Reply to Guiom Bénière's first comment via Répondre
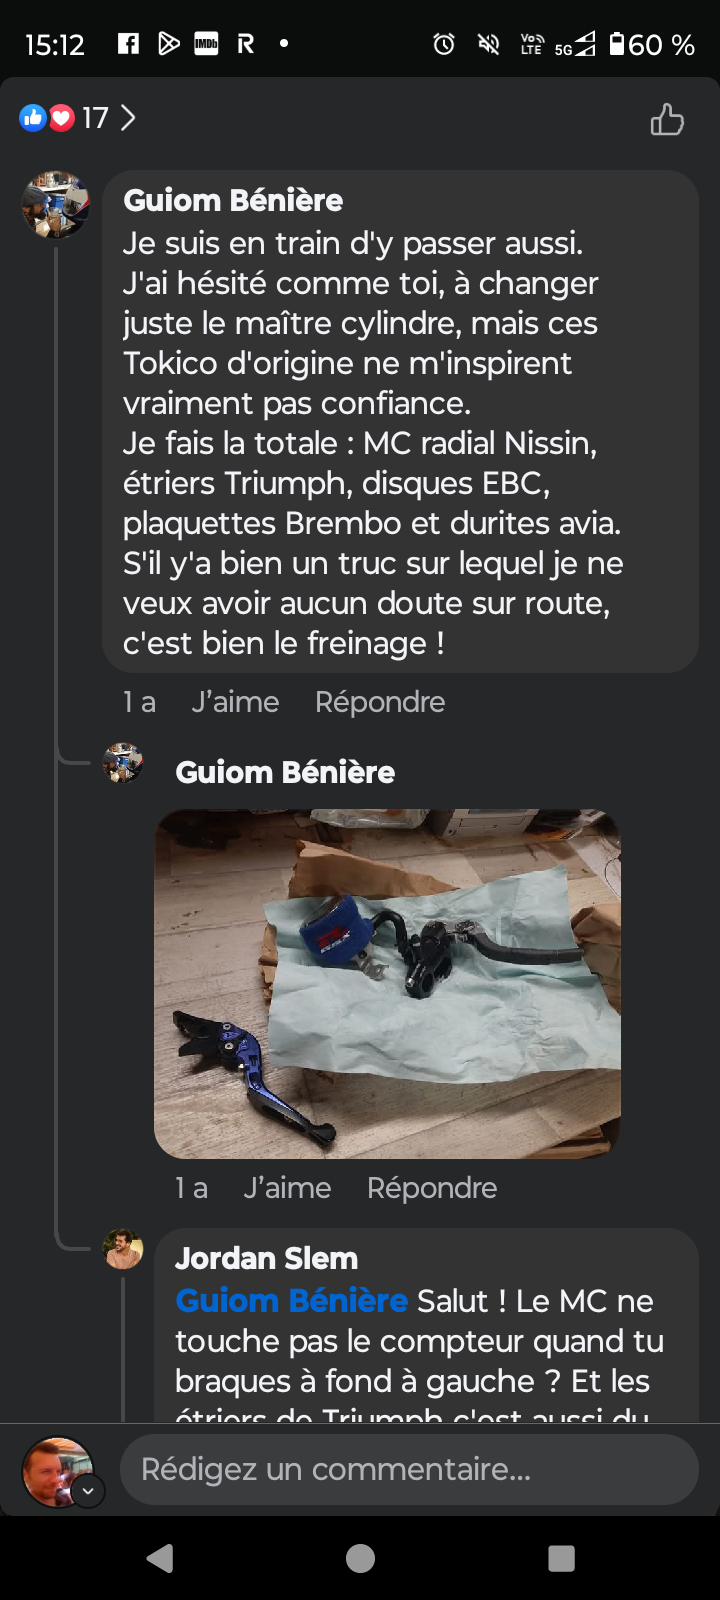Image resolution: width=720 pixels, height=1600 pixels. click(x=380, y=702)
